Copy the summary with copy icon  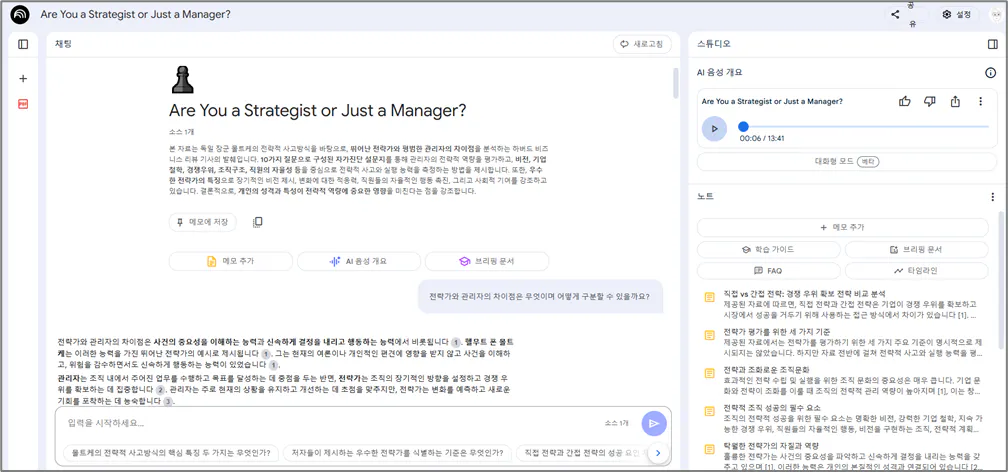(x=258, y=222)
